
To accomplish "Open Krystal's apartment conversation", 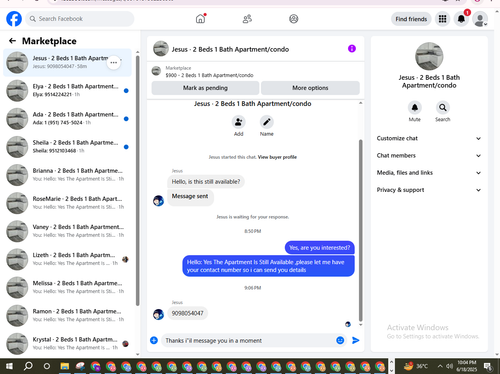I will click(67, 343).
